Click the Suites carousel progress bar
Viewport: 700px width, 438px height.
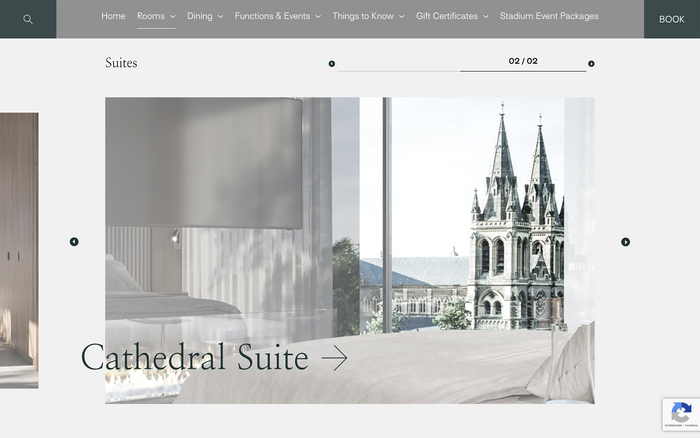pos(462,71)
